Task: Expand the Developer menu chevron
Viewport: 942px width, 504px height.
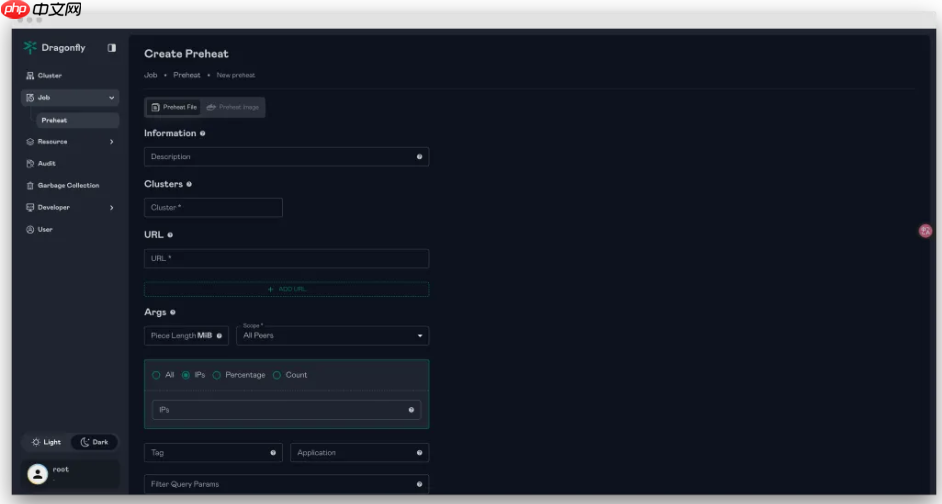Action: click(112, 208)
